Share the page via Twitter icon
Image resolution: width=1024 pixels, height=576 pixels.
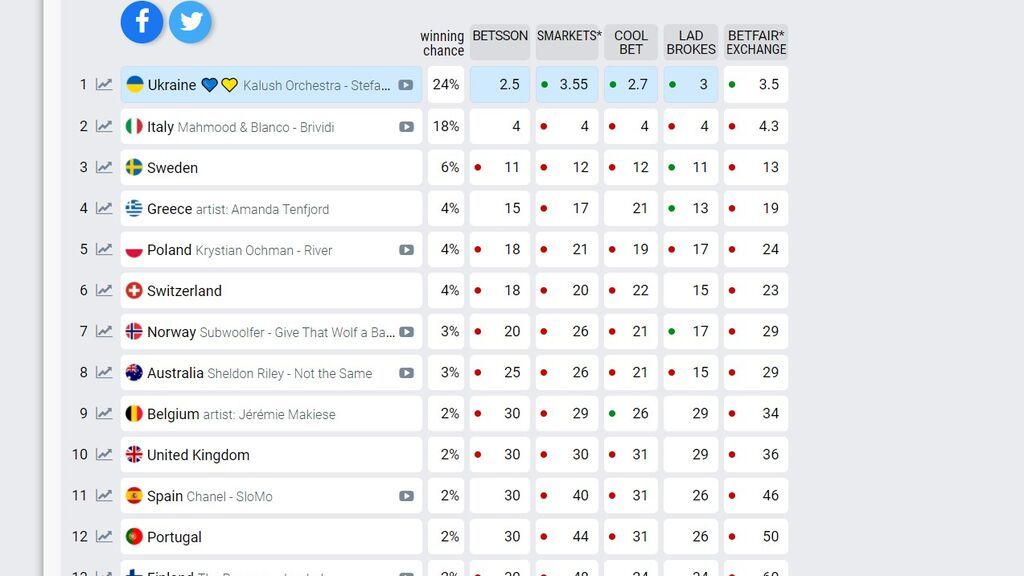pos(191,22)
